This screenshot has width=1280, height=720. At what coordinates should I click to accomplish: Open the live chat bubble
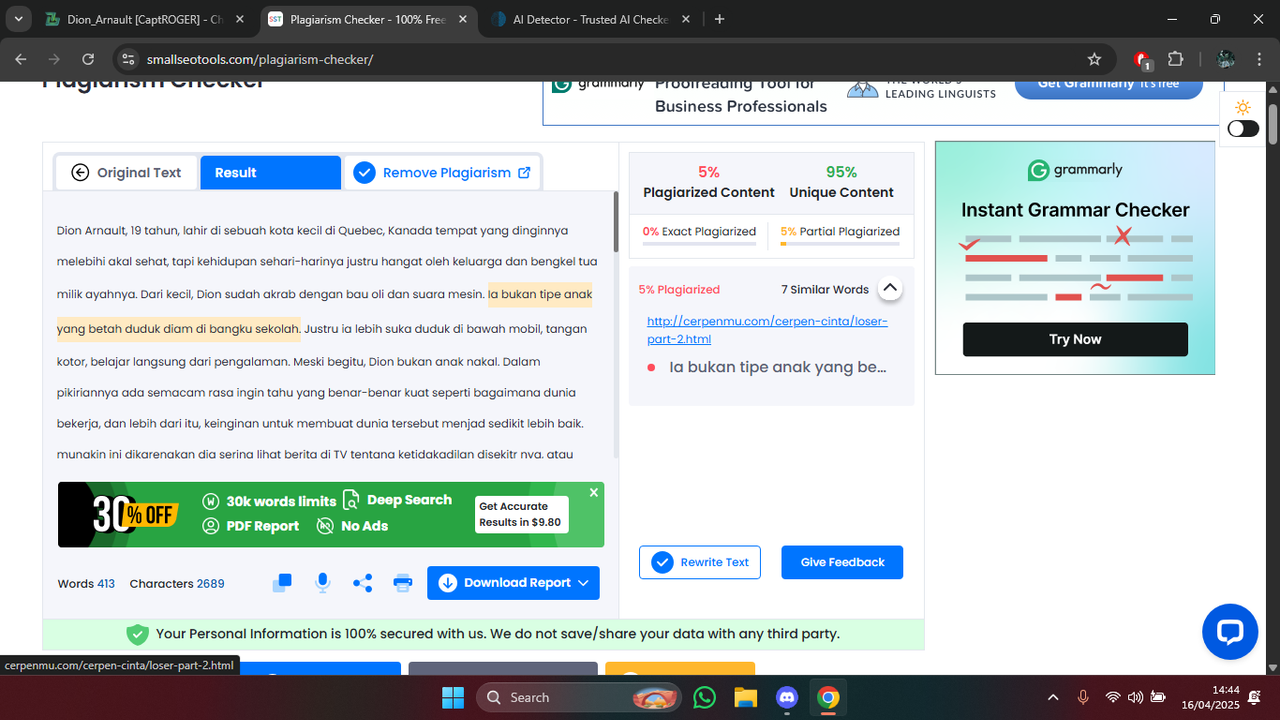1229,631
